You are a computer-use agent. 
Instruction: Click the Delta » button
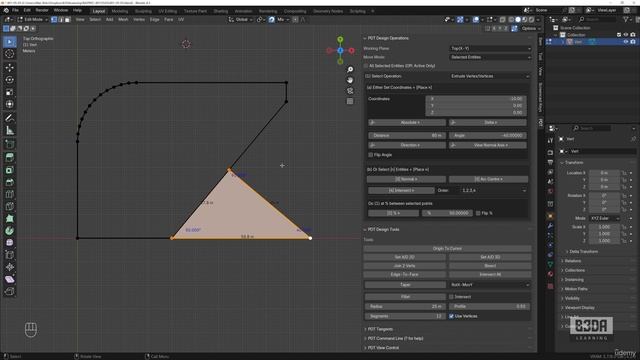click(488, 122)
